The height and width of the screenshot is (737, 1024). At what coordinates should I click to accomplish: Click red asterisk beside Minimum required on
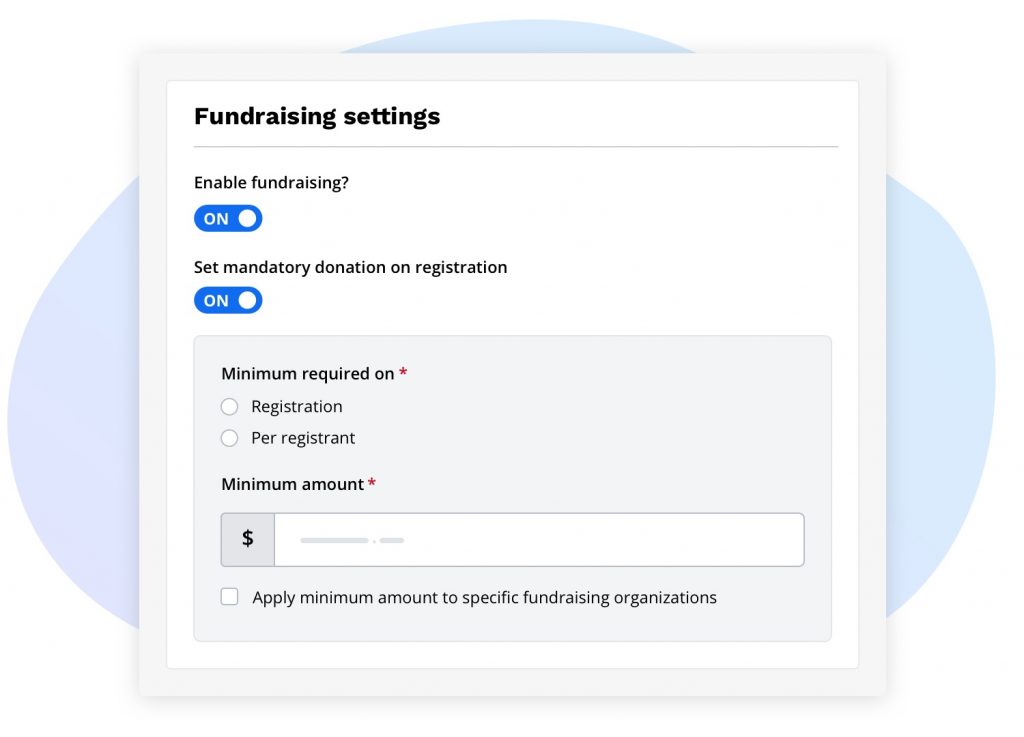403,373
